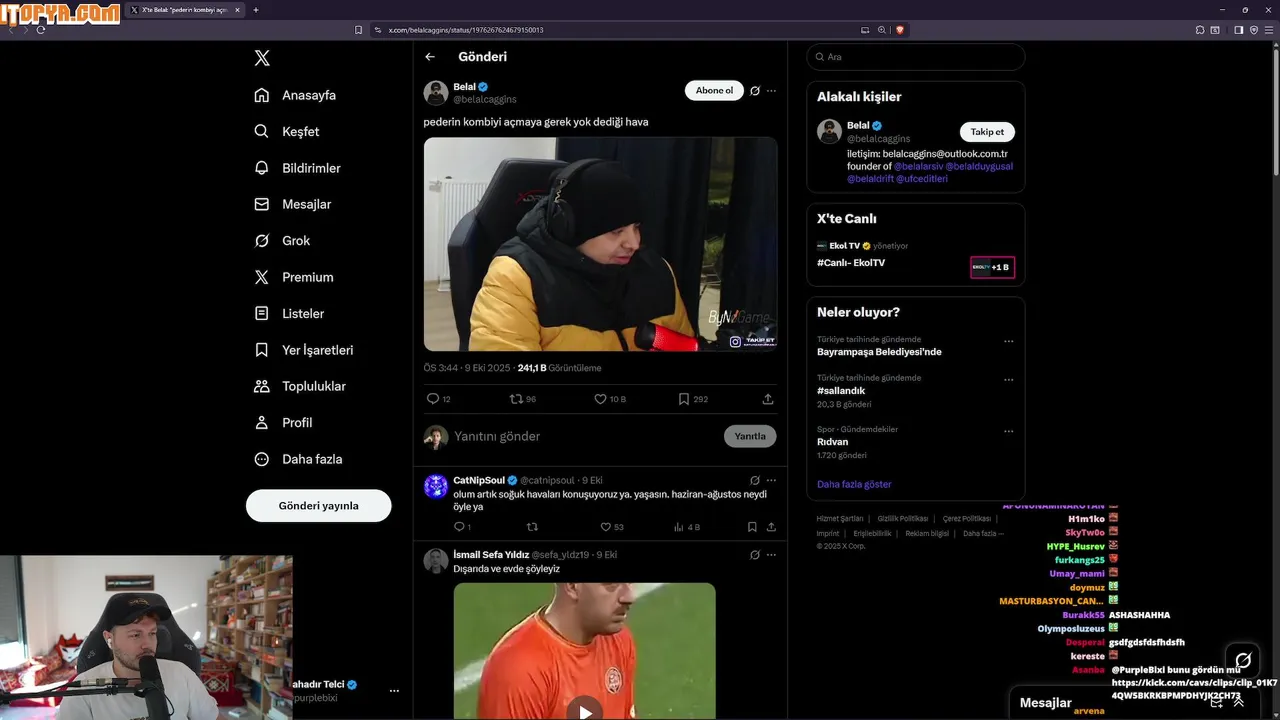Screen dimensions: 1280x720
Task: Open the browser hamburger menu
Action: click(1268, 30)
